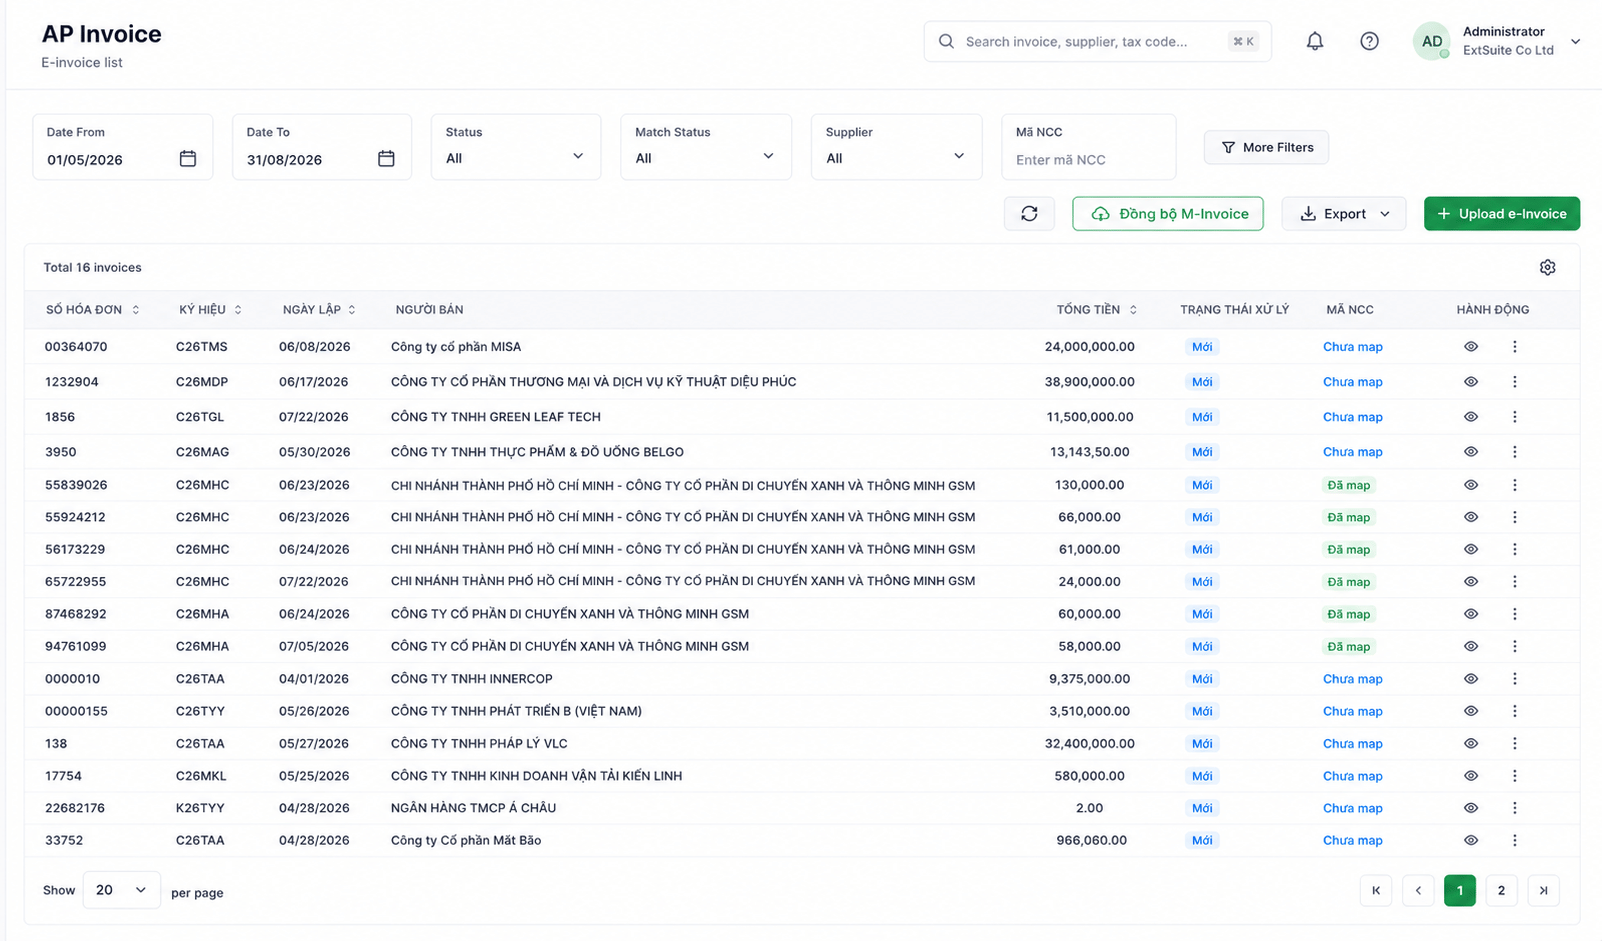
Task: Click Upload e-Invoice button
Action: tap(1502, 213)
